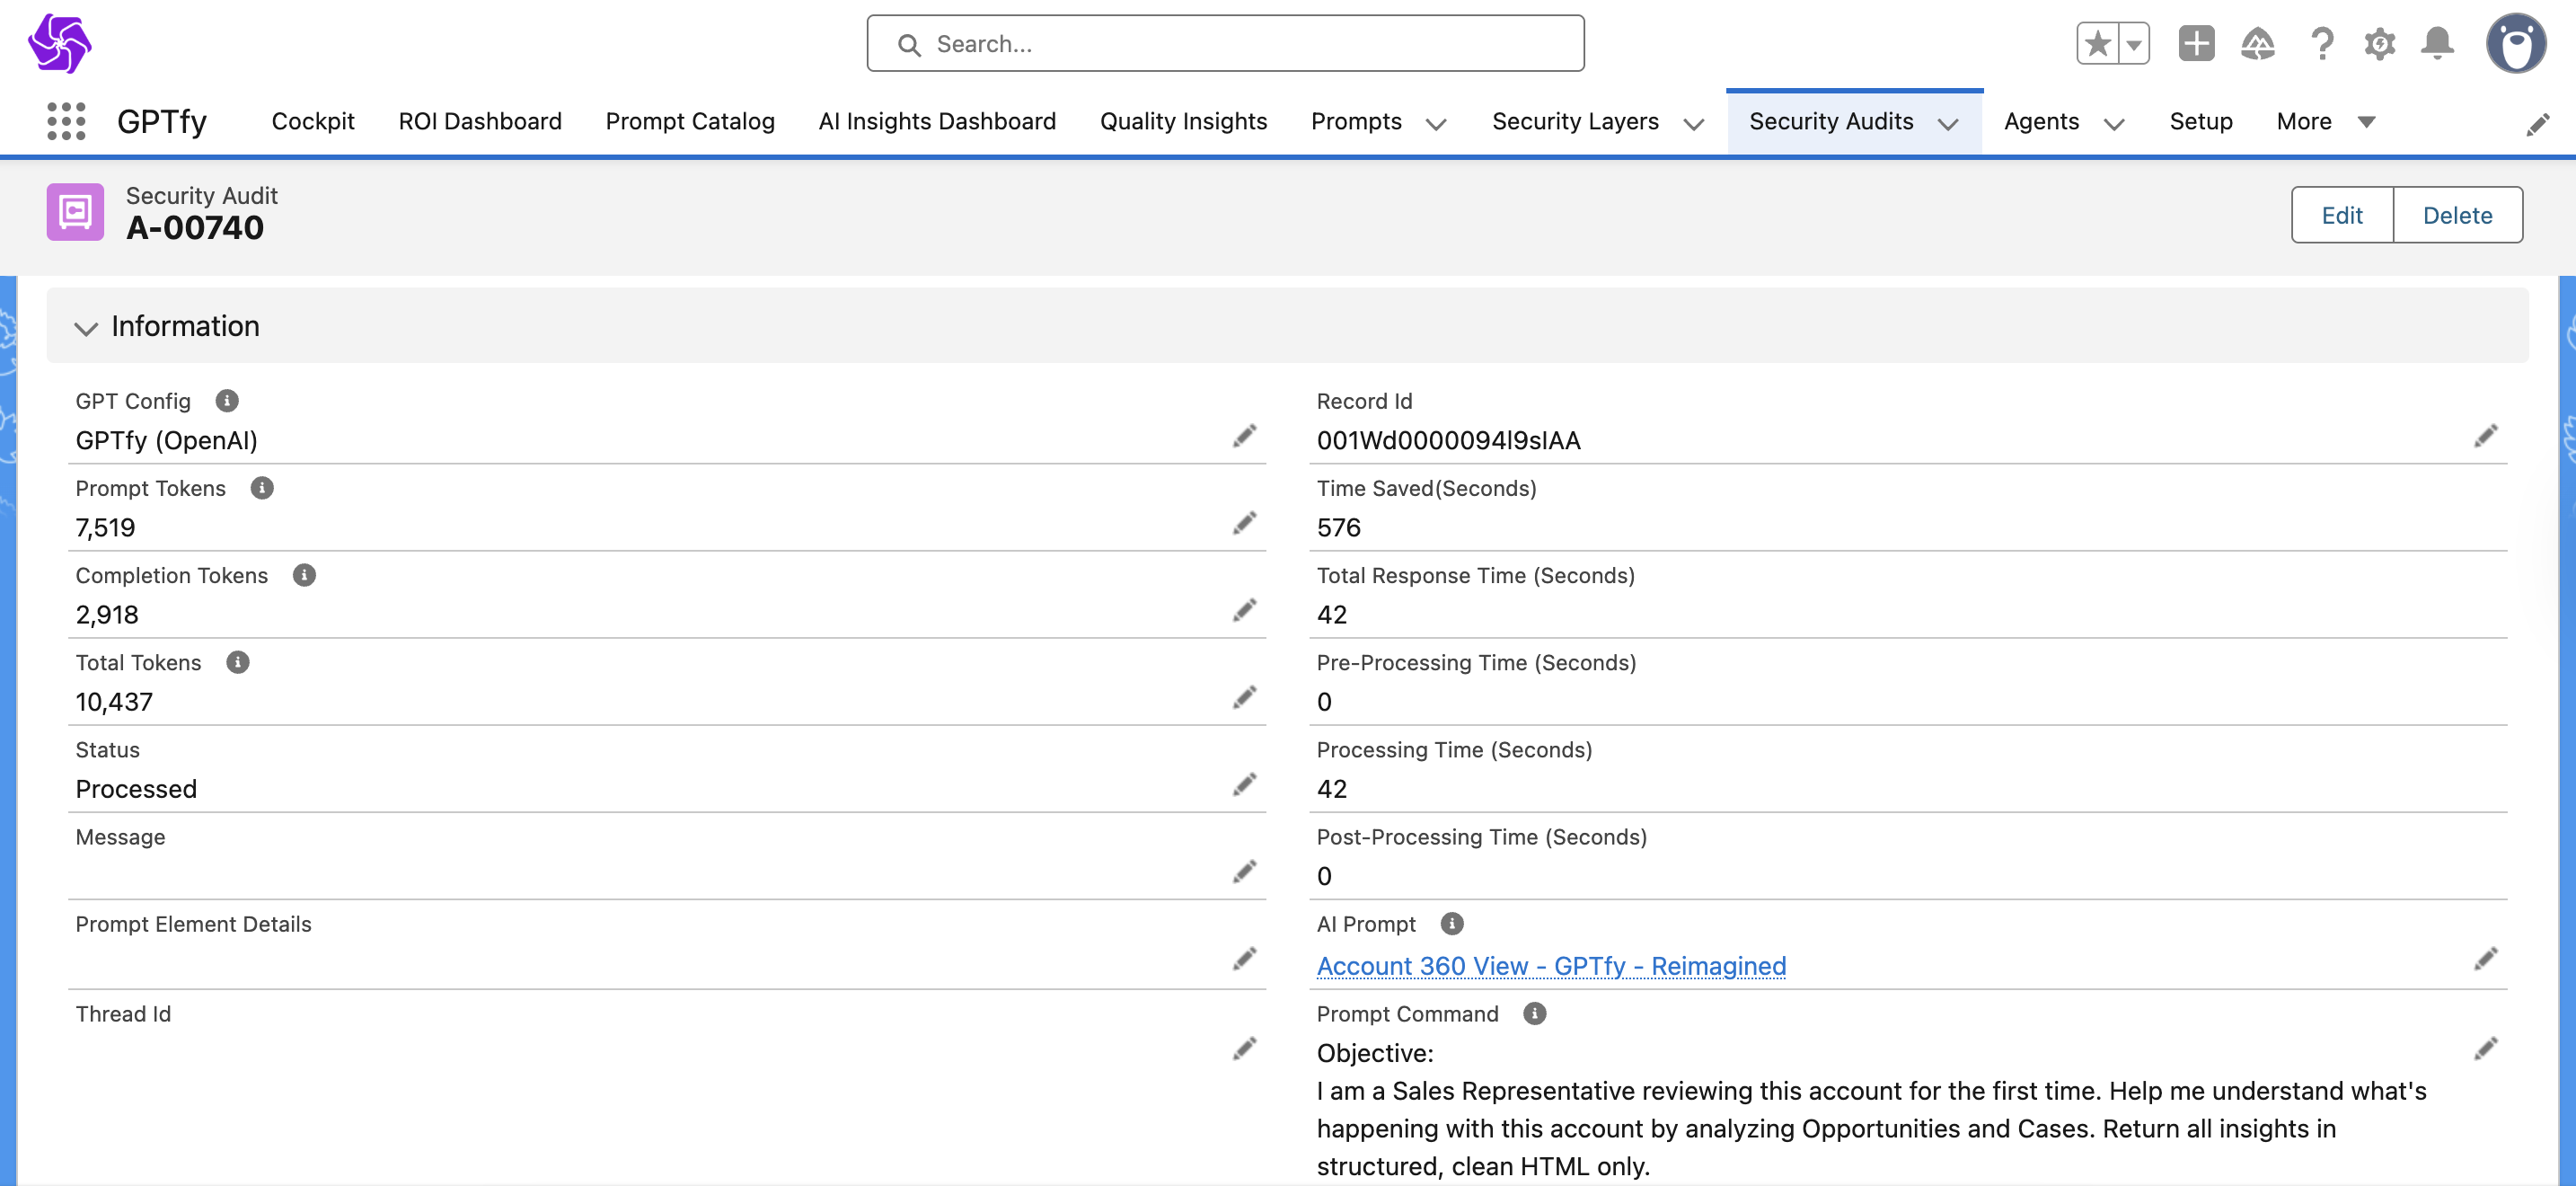Open the Prompt Catalog tab
The width and height of the screenshot is (2576, 1186).
690,121
